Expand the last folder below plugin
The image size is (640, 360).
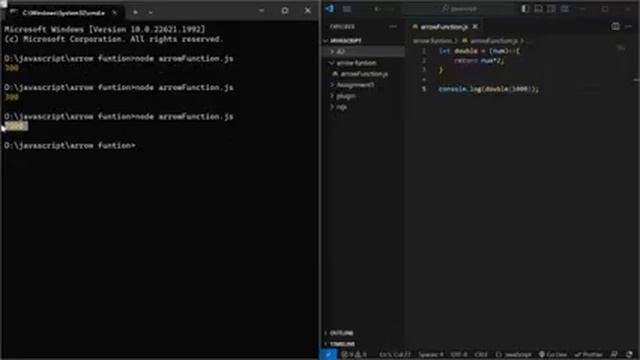pos(363,107)
